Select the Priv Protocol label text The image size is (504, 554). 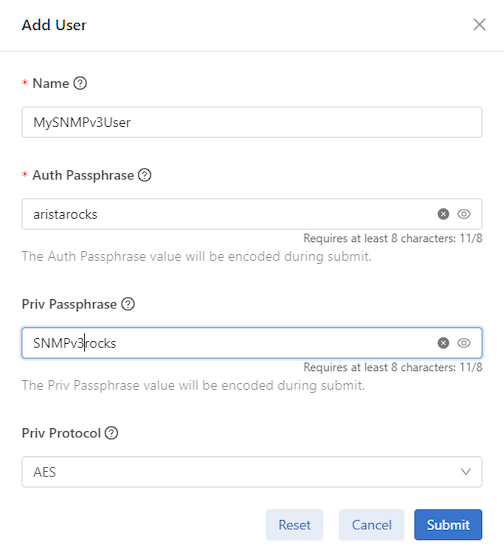pyautogui.click(x=61, y=433)
